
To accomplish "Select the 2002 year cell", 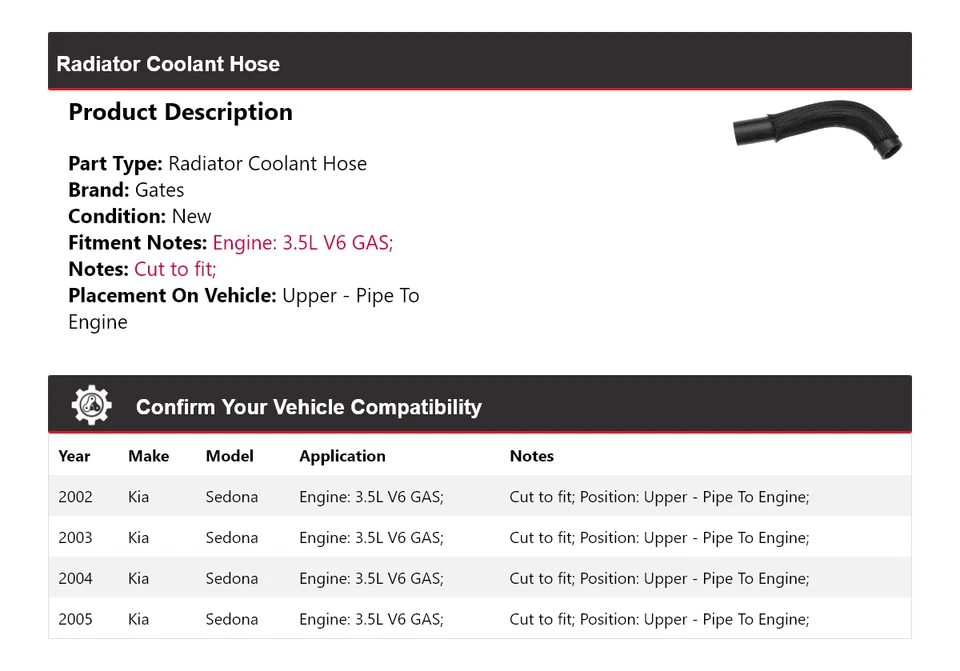I will (x=75, y=497).
